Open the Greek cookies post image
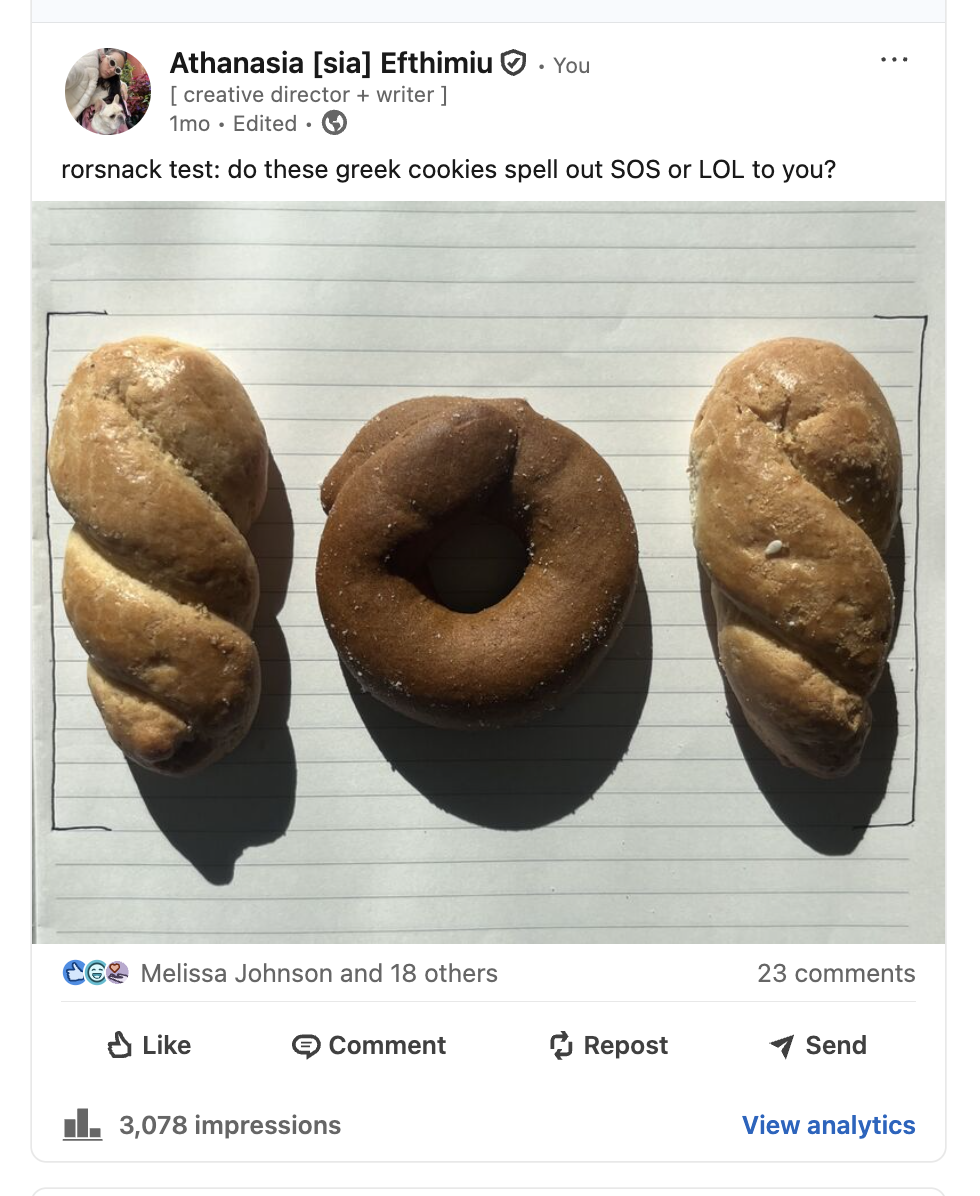The width and height of the screenshot is (980, 1196). (489, 572)
